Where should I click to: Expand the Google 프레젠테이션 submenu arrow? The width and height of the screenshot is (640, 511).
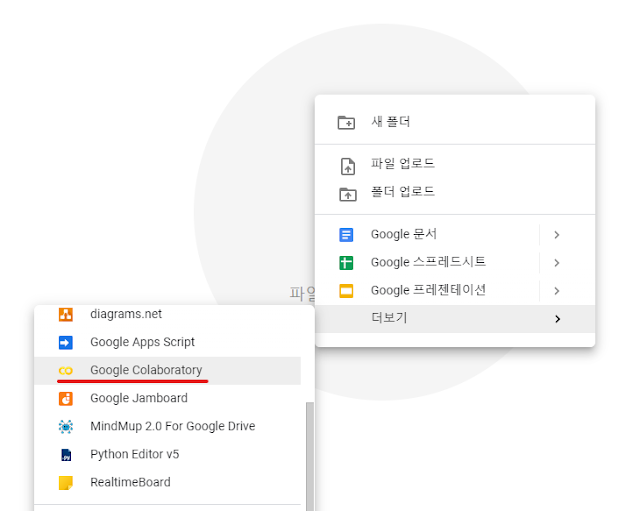point(557,291)
